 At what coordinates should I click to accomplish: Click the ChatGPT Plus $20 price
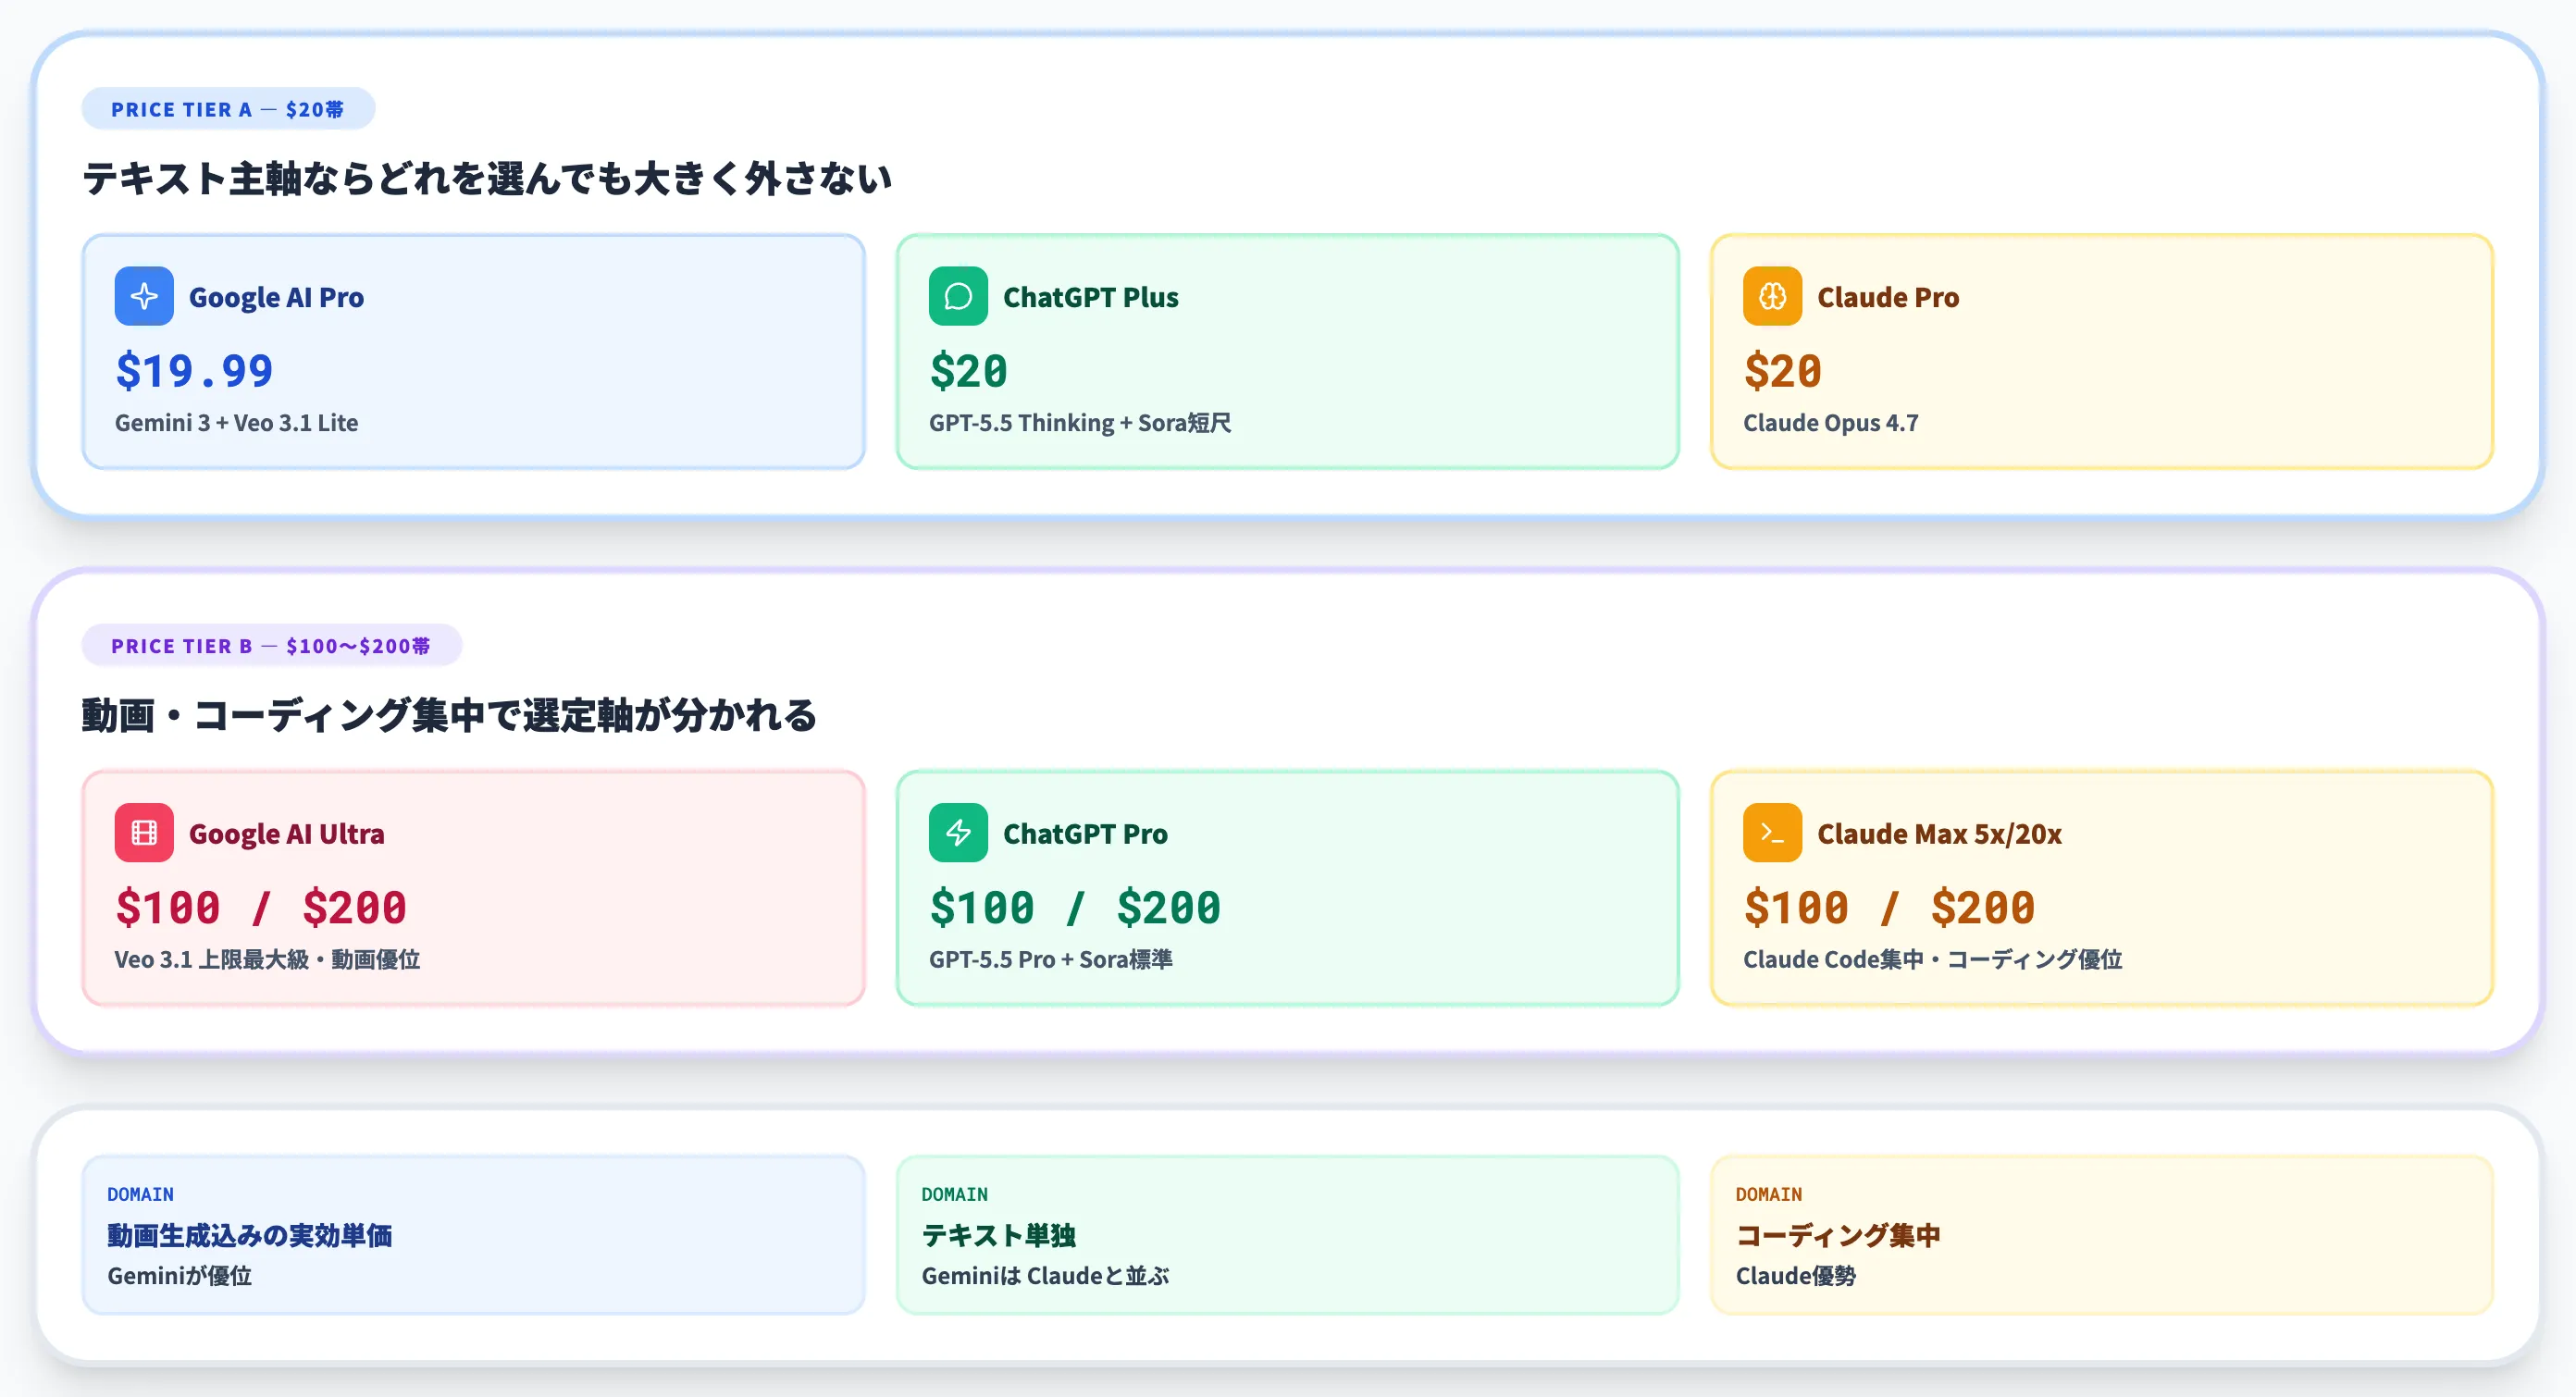[968, 371]
